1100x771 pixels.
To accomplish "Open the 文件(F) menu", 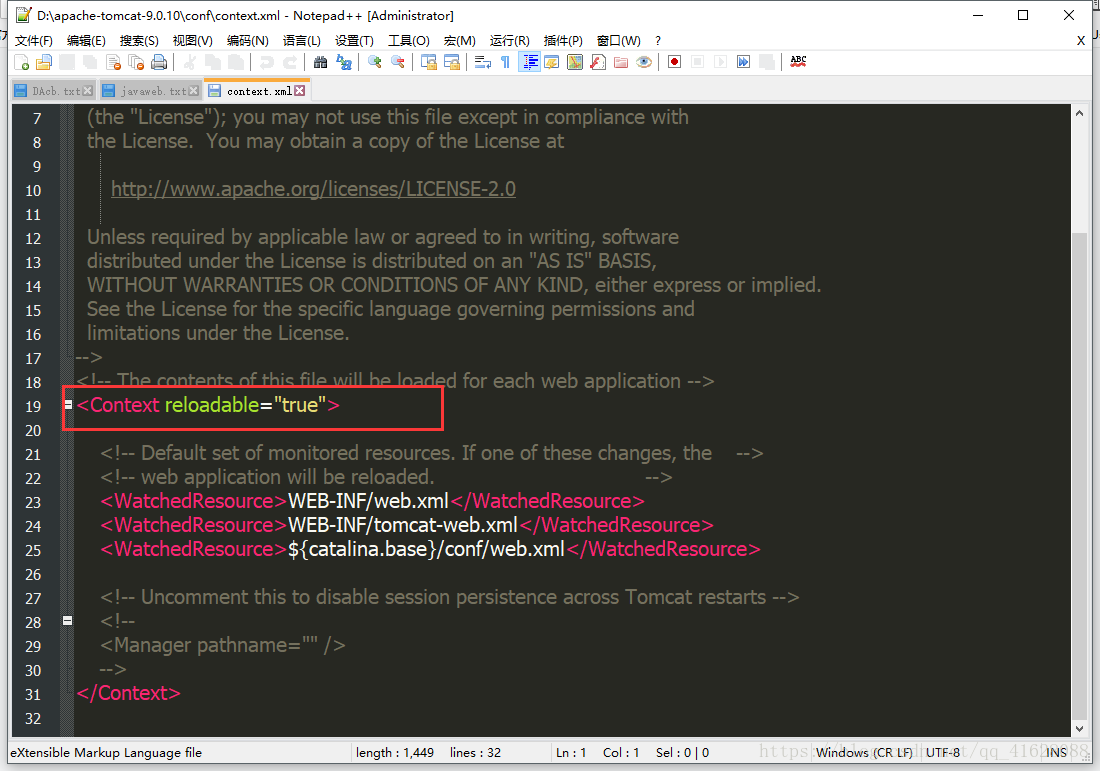I will pyautogui.click(x=34, y=41).
